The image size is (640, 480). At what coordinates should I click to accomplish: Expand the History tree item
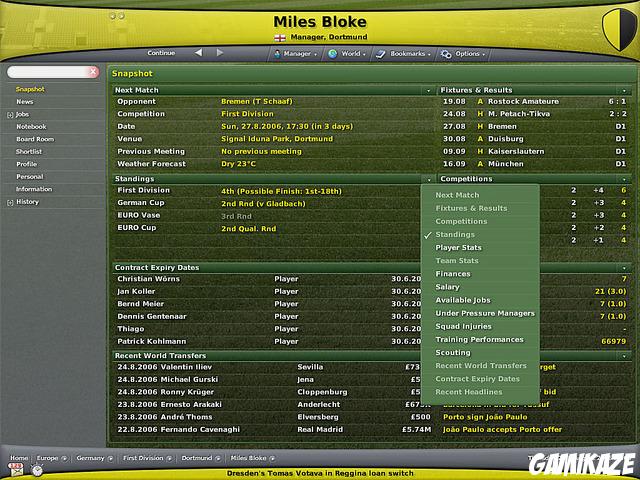click(x=10, y=202)
